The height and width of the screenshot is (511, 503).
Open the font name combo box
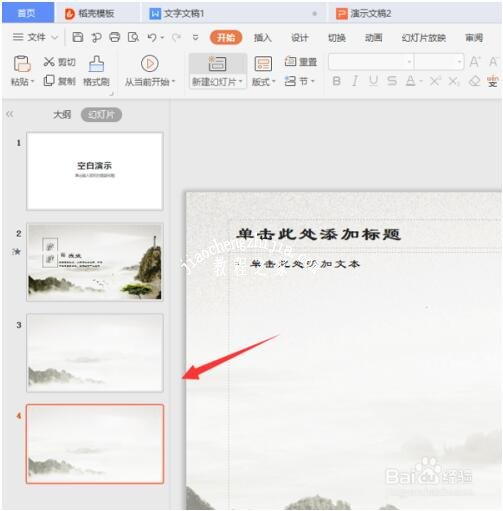[371, 62]
